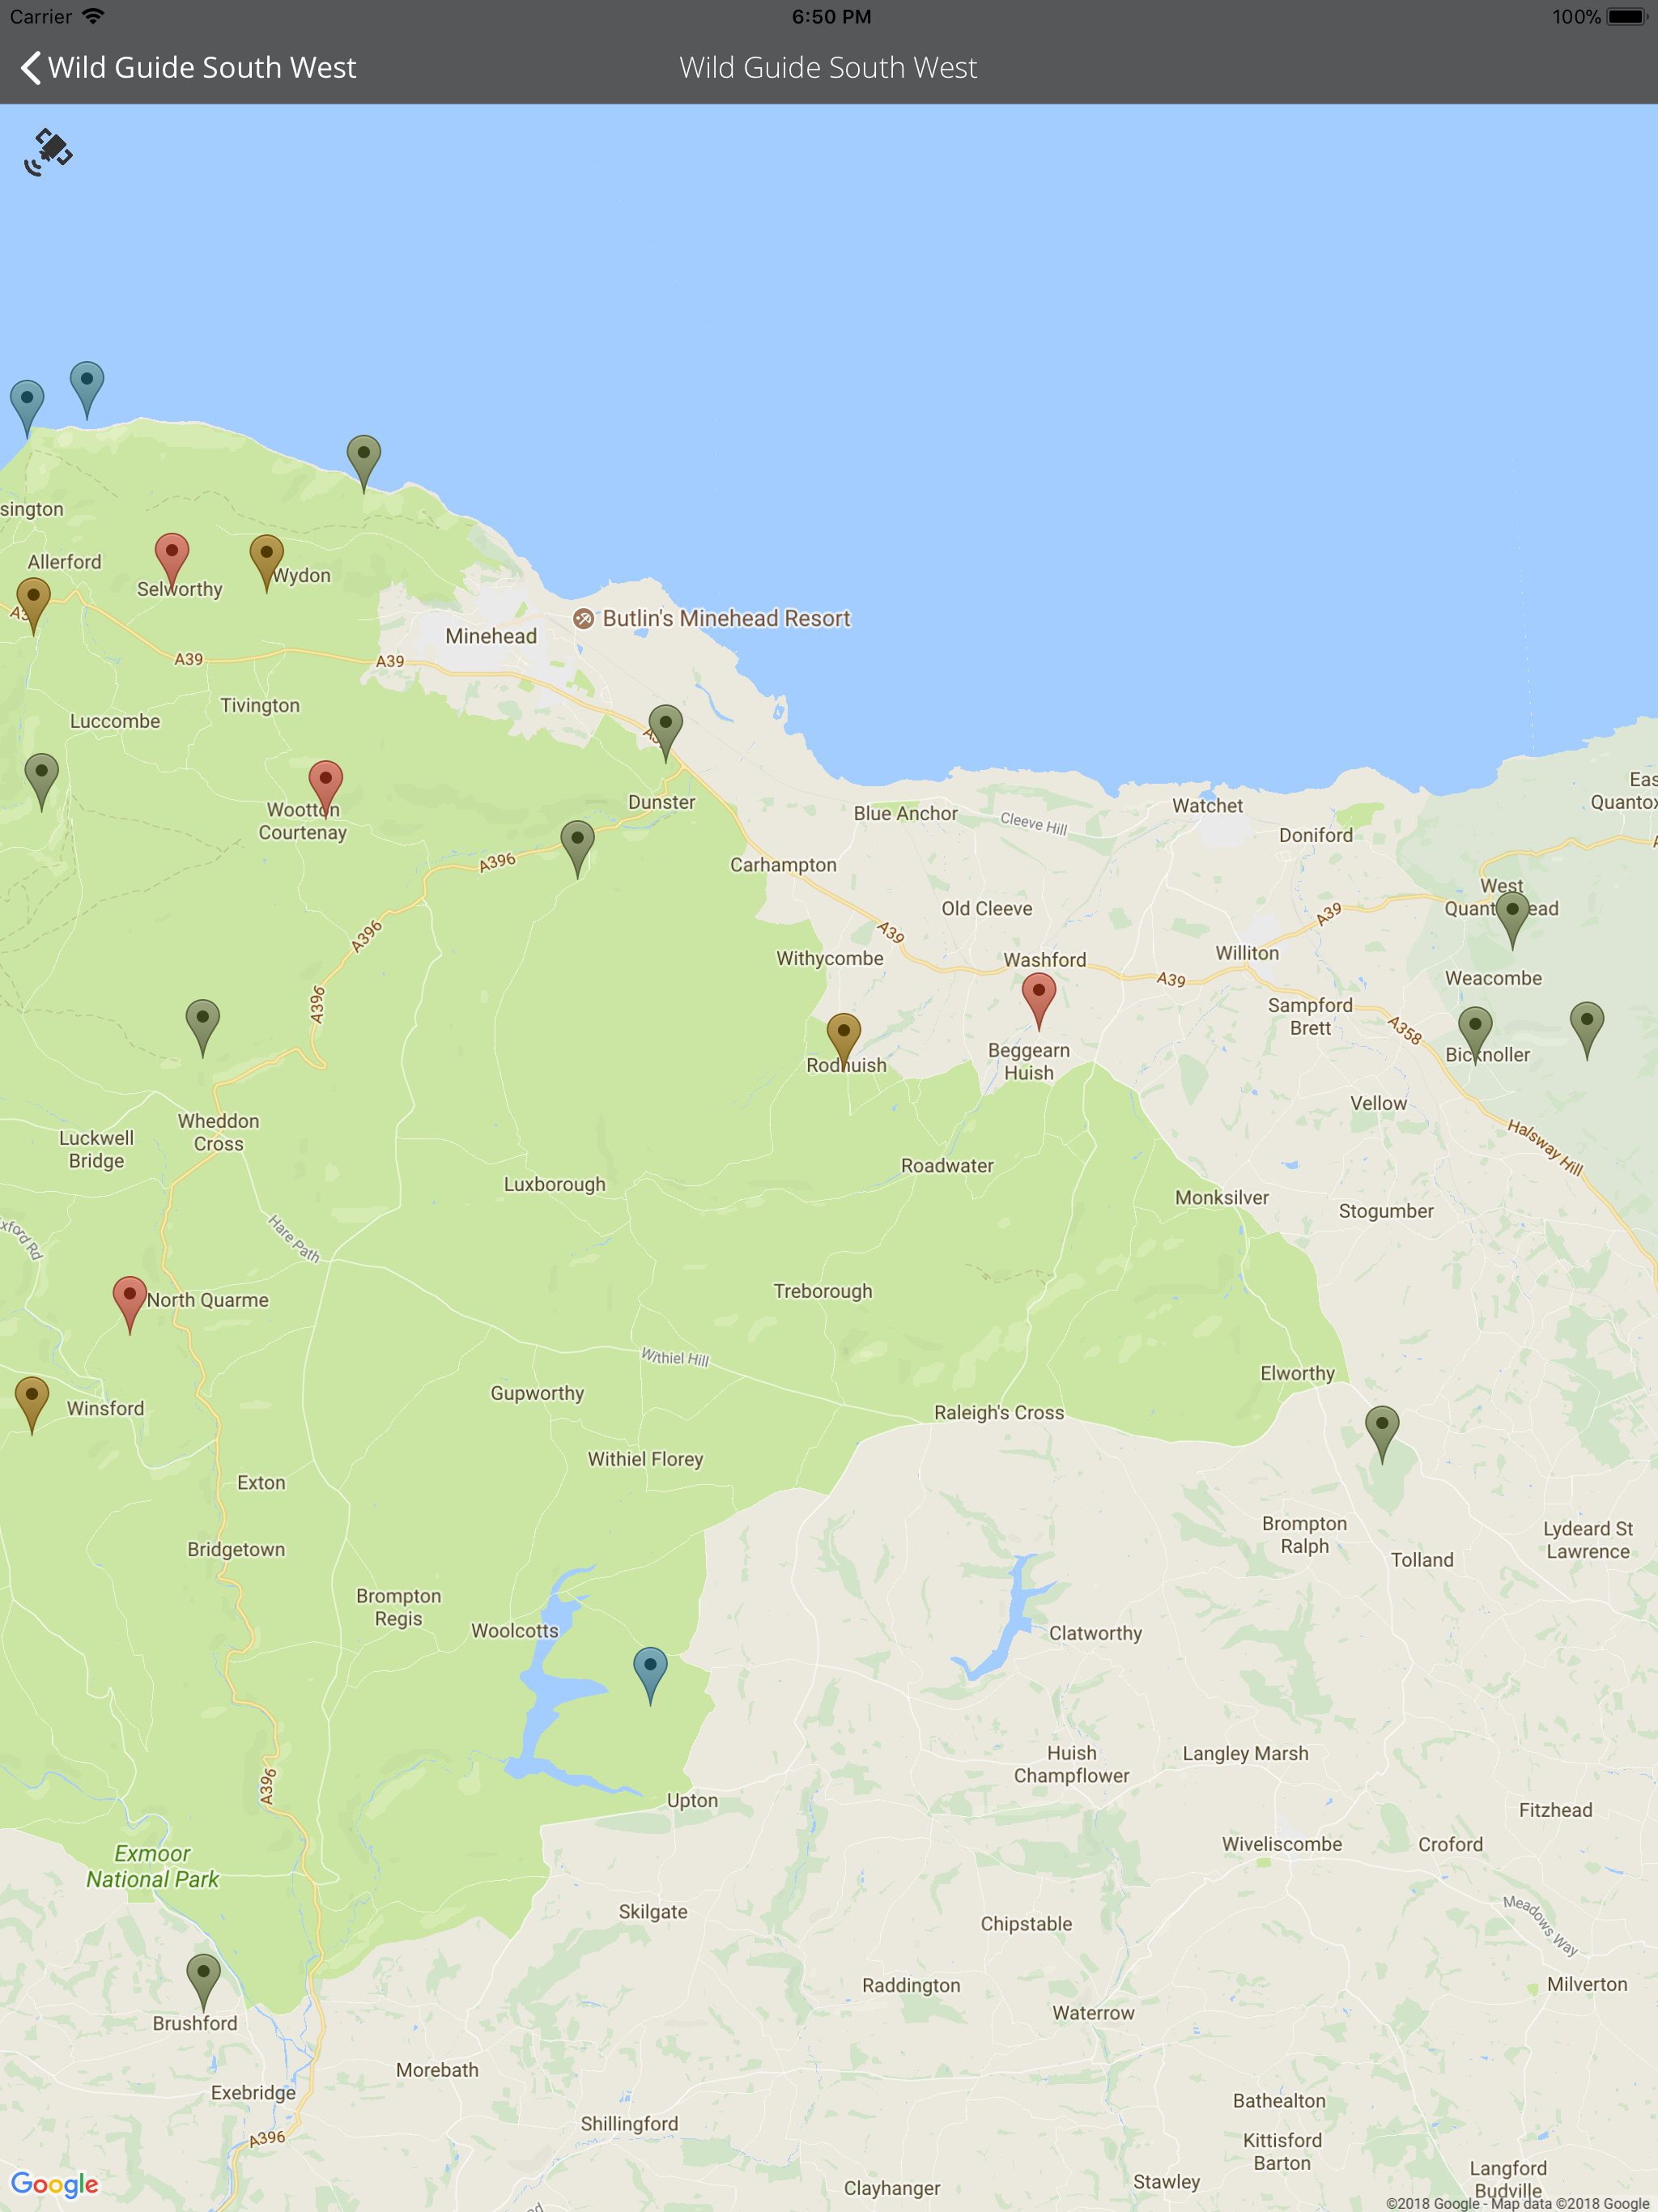Tap the green pin at West Quantoxhead
Screen dimensions: 1658x2212
(x=1512, y=921)
